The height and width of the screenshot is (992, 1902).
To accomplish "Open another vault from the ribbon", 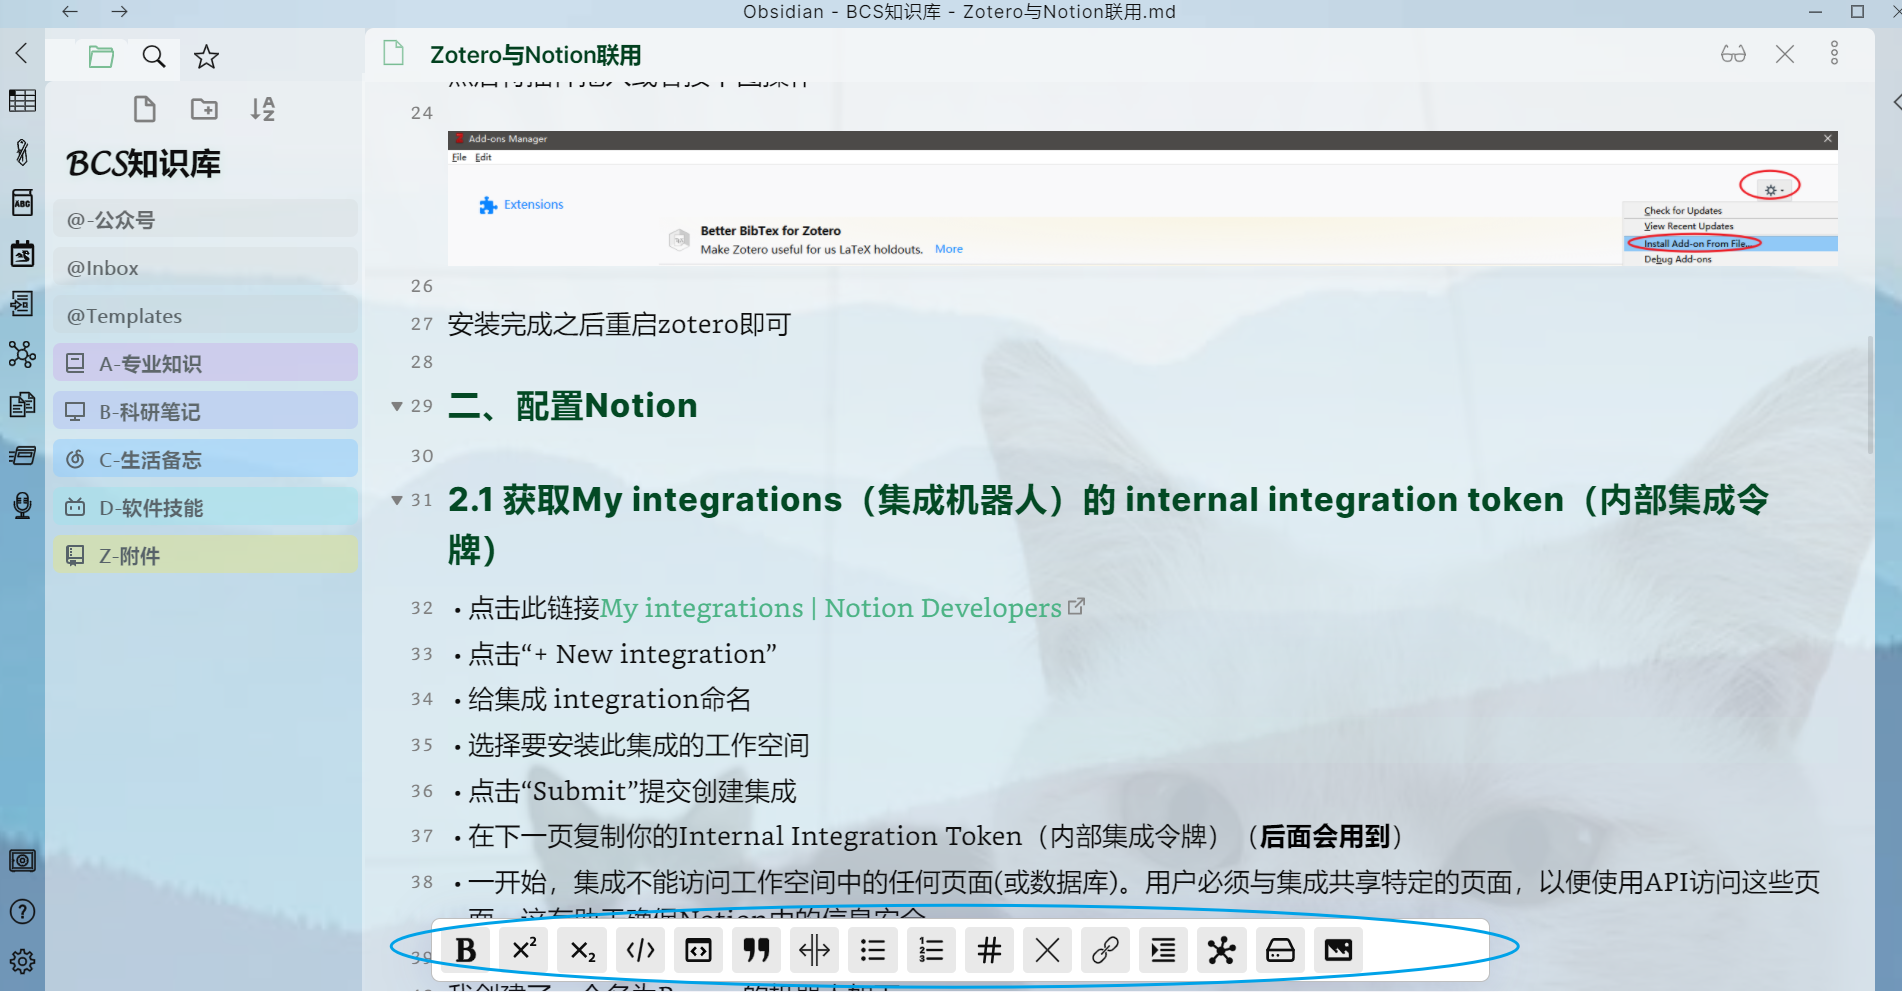I will (22, 861).
